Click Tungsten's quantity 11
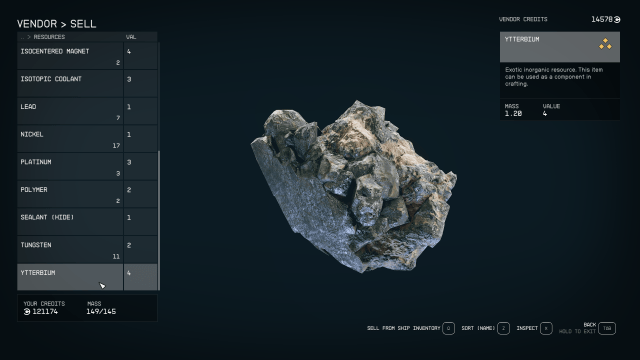 116,256
